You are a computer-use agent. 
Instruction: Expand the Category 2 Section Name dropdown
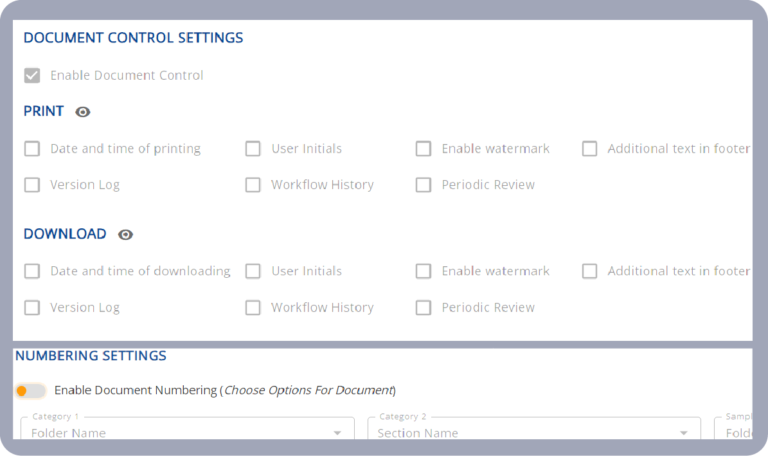pyautogui.click(x=533, y=432)
